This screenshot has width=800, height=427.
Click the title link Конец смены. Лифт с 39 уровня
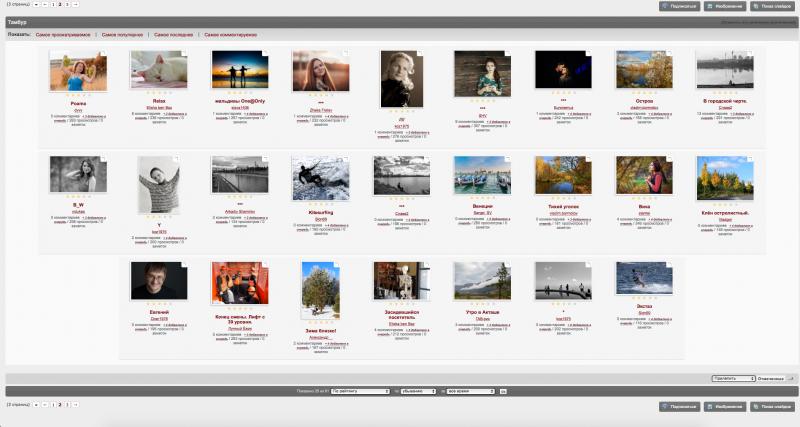(240, 319)
